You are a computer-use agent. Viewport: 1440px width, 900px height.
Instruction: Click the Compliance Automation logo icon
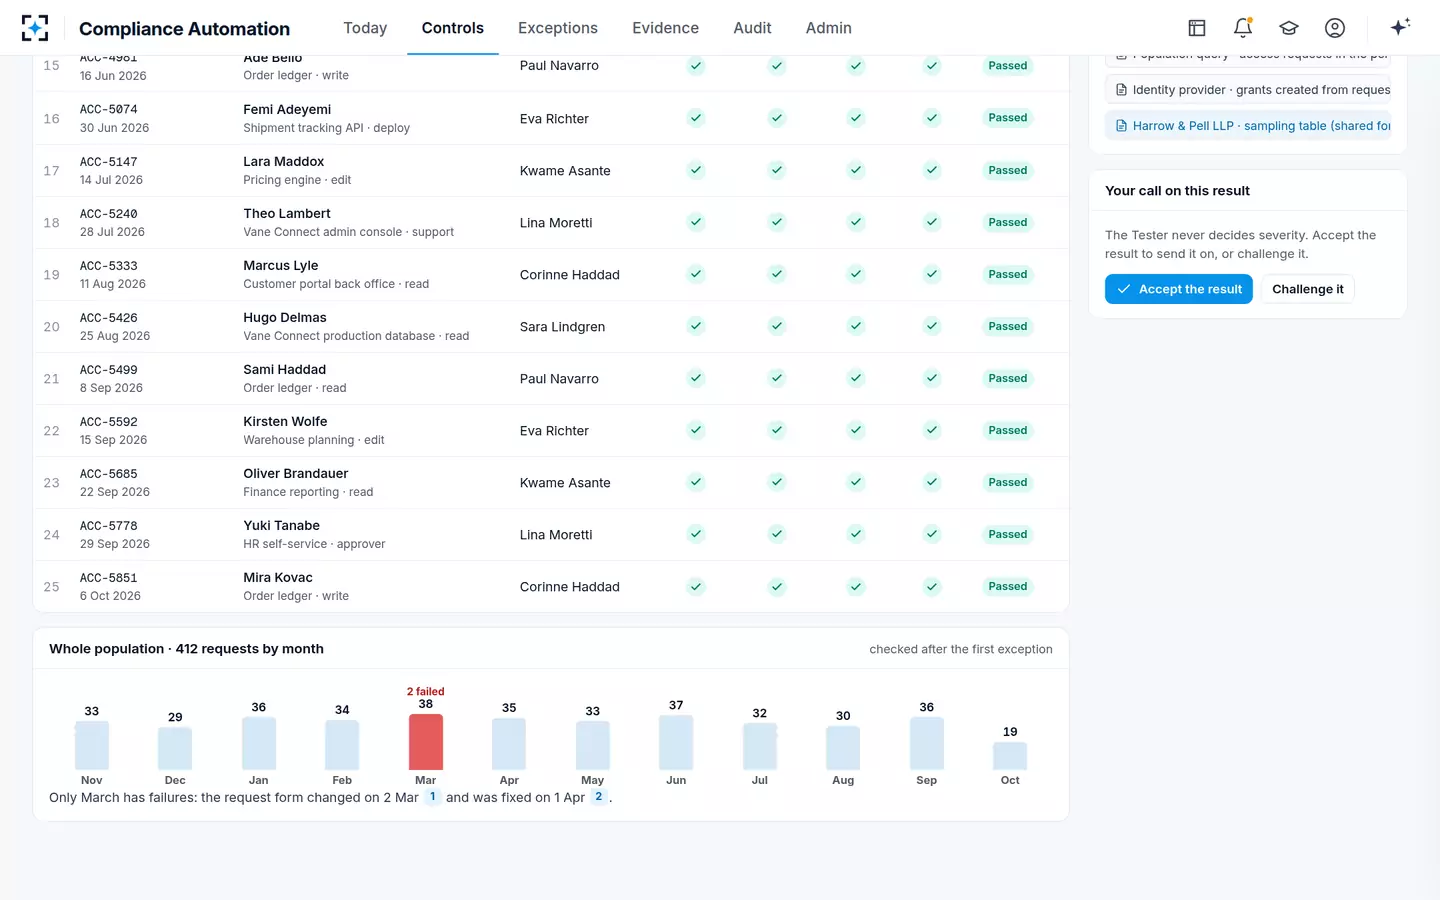pos(35,28)
